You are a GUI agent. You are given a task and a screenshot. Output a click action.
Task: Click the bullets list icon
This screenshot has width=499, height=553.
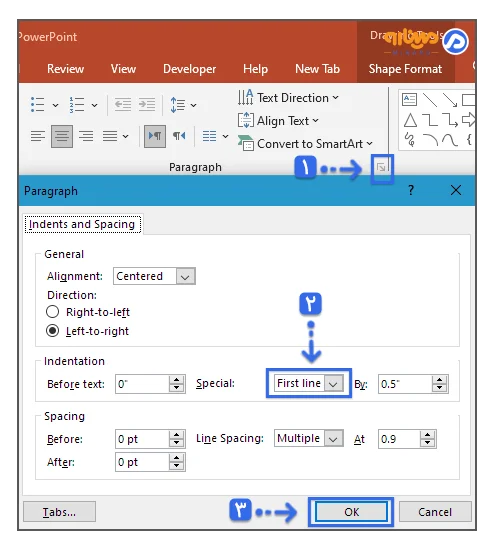pos(37,105)
